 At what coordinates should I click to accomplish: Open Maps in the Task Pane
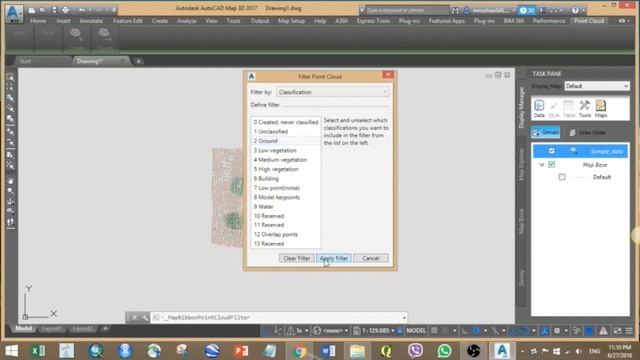click(601, 109)
